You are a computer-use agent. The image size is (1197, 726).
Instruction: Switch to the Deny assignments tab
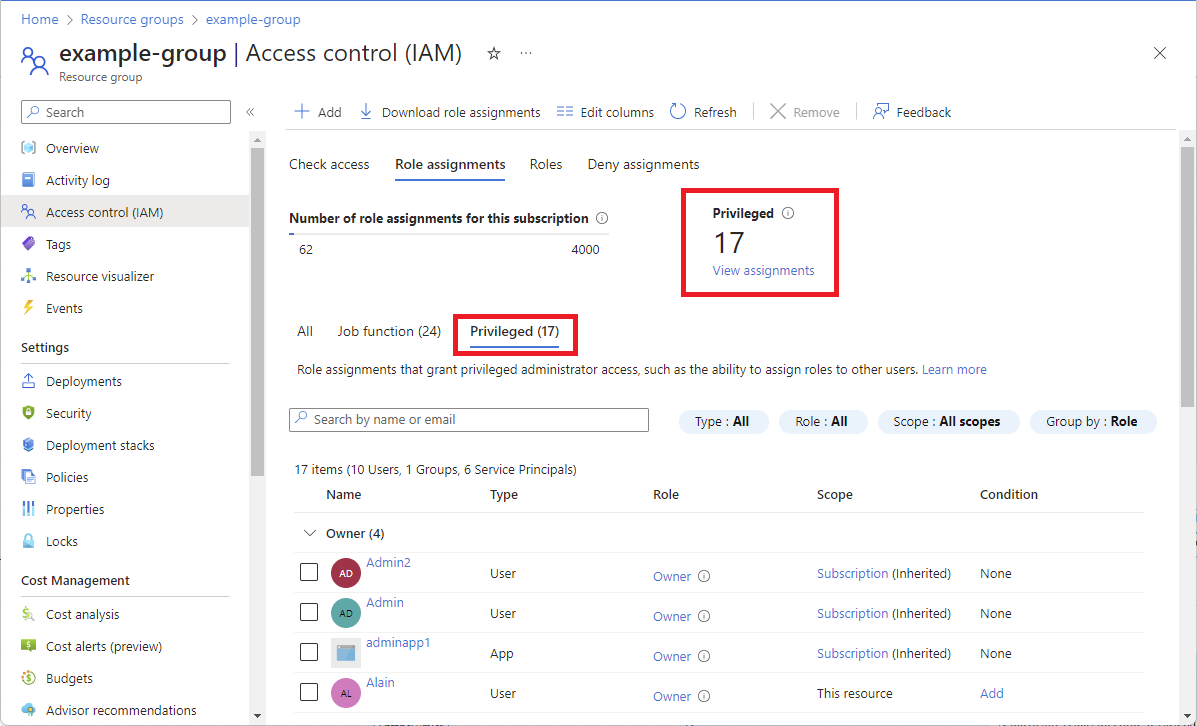643,164
